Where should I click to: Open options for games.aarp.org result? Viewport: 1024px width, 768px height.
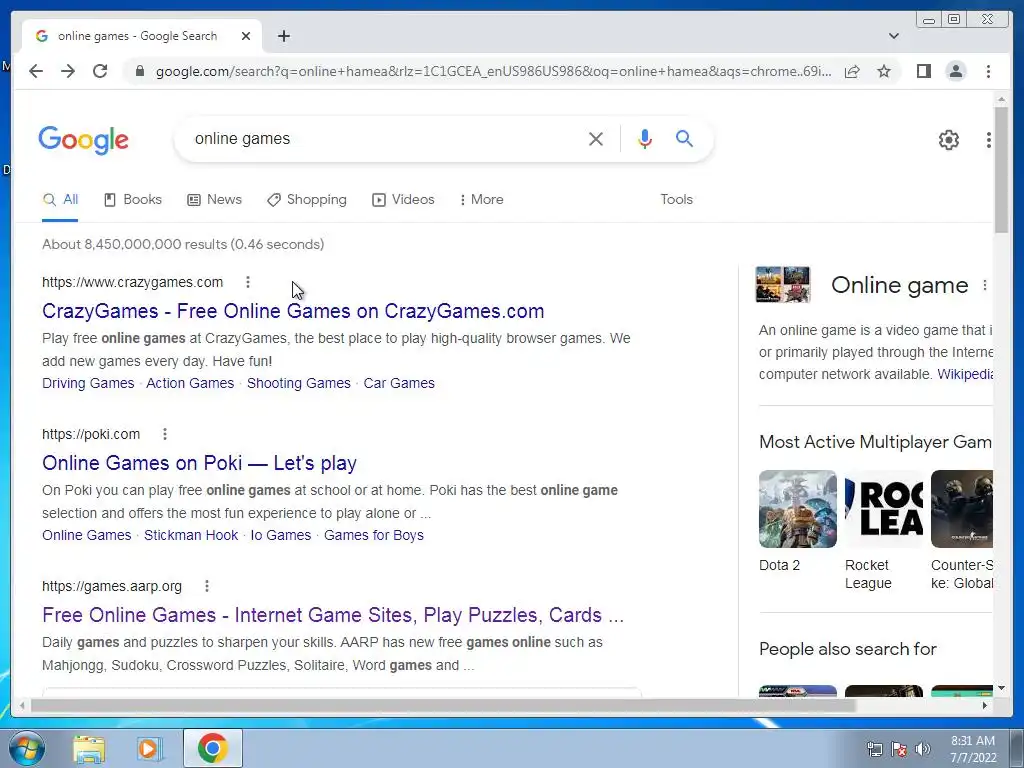point(206,586)
